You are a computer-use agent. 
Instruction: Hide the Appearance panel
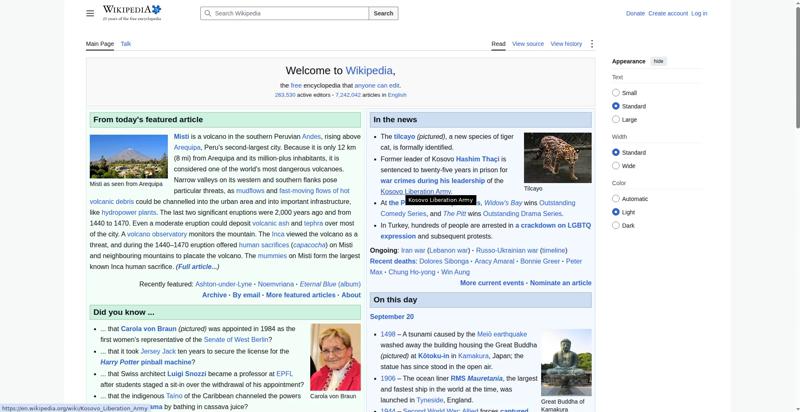tap(658, 61)
